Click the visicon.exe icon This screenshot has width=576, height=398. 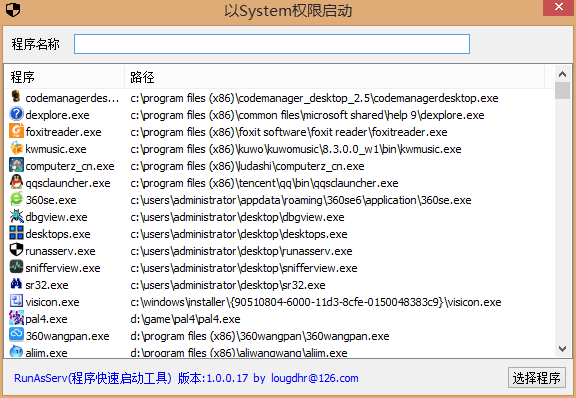coord(16,301)
